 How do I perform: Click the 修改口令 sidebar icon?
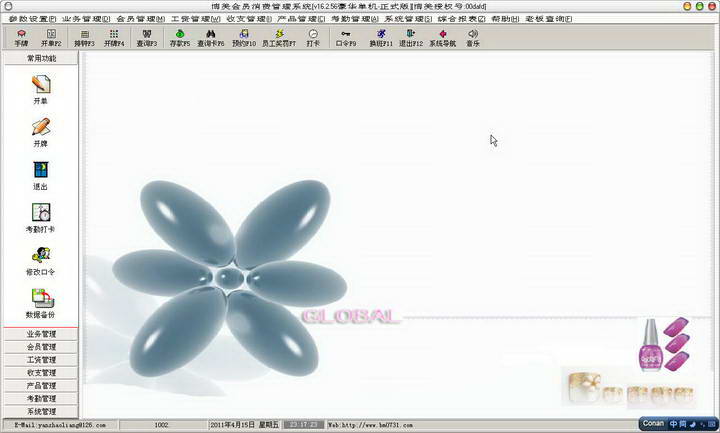[x=41, y=261]
